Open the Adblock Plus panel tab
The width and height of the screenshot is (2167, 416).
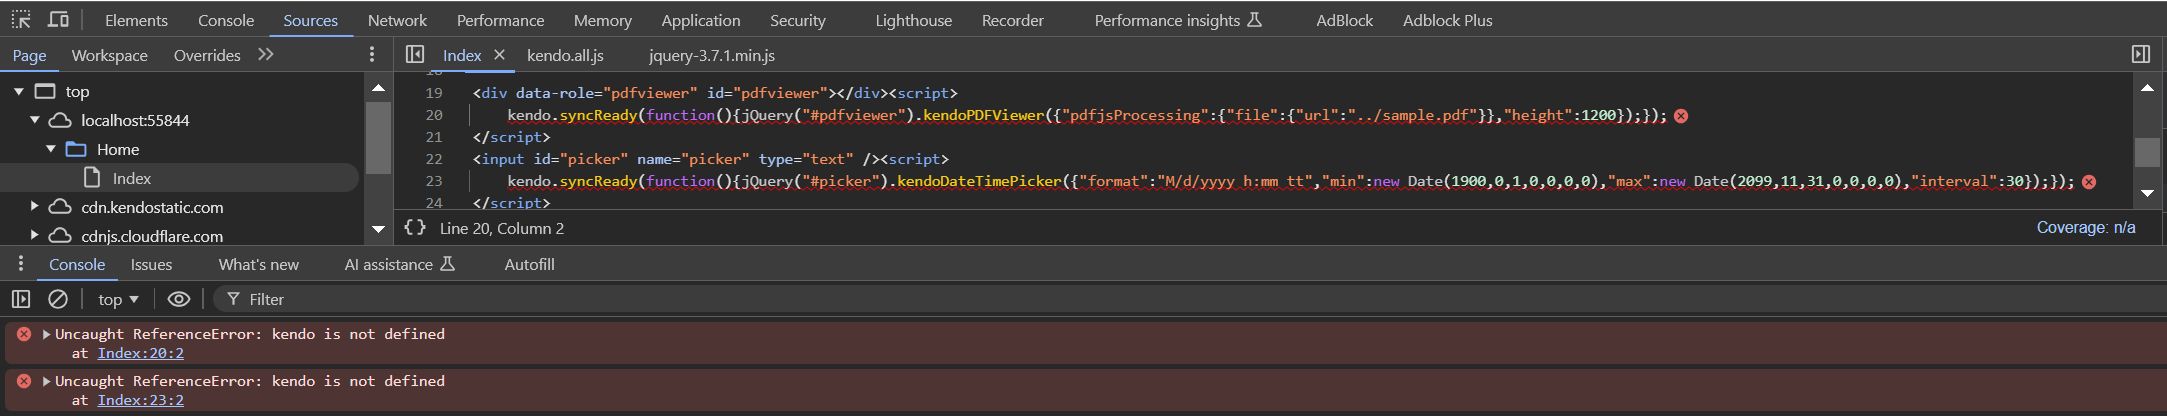1447,20
